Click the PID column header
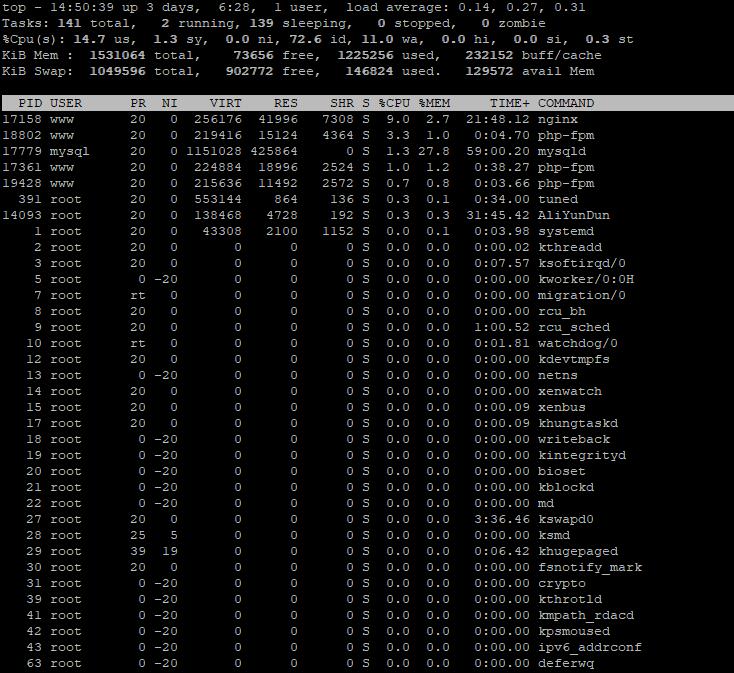734x673 pixels. 30,103
